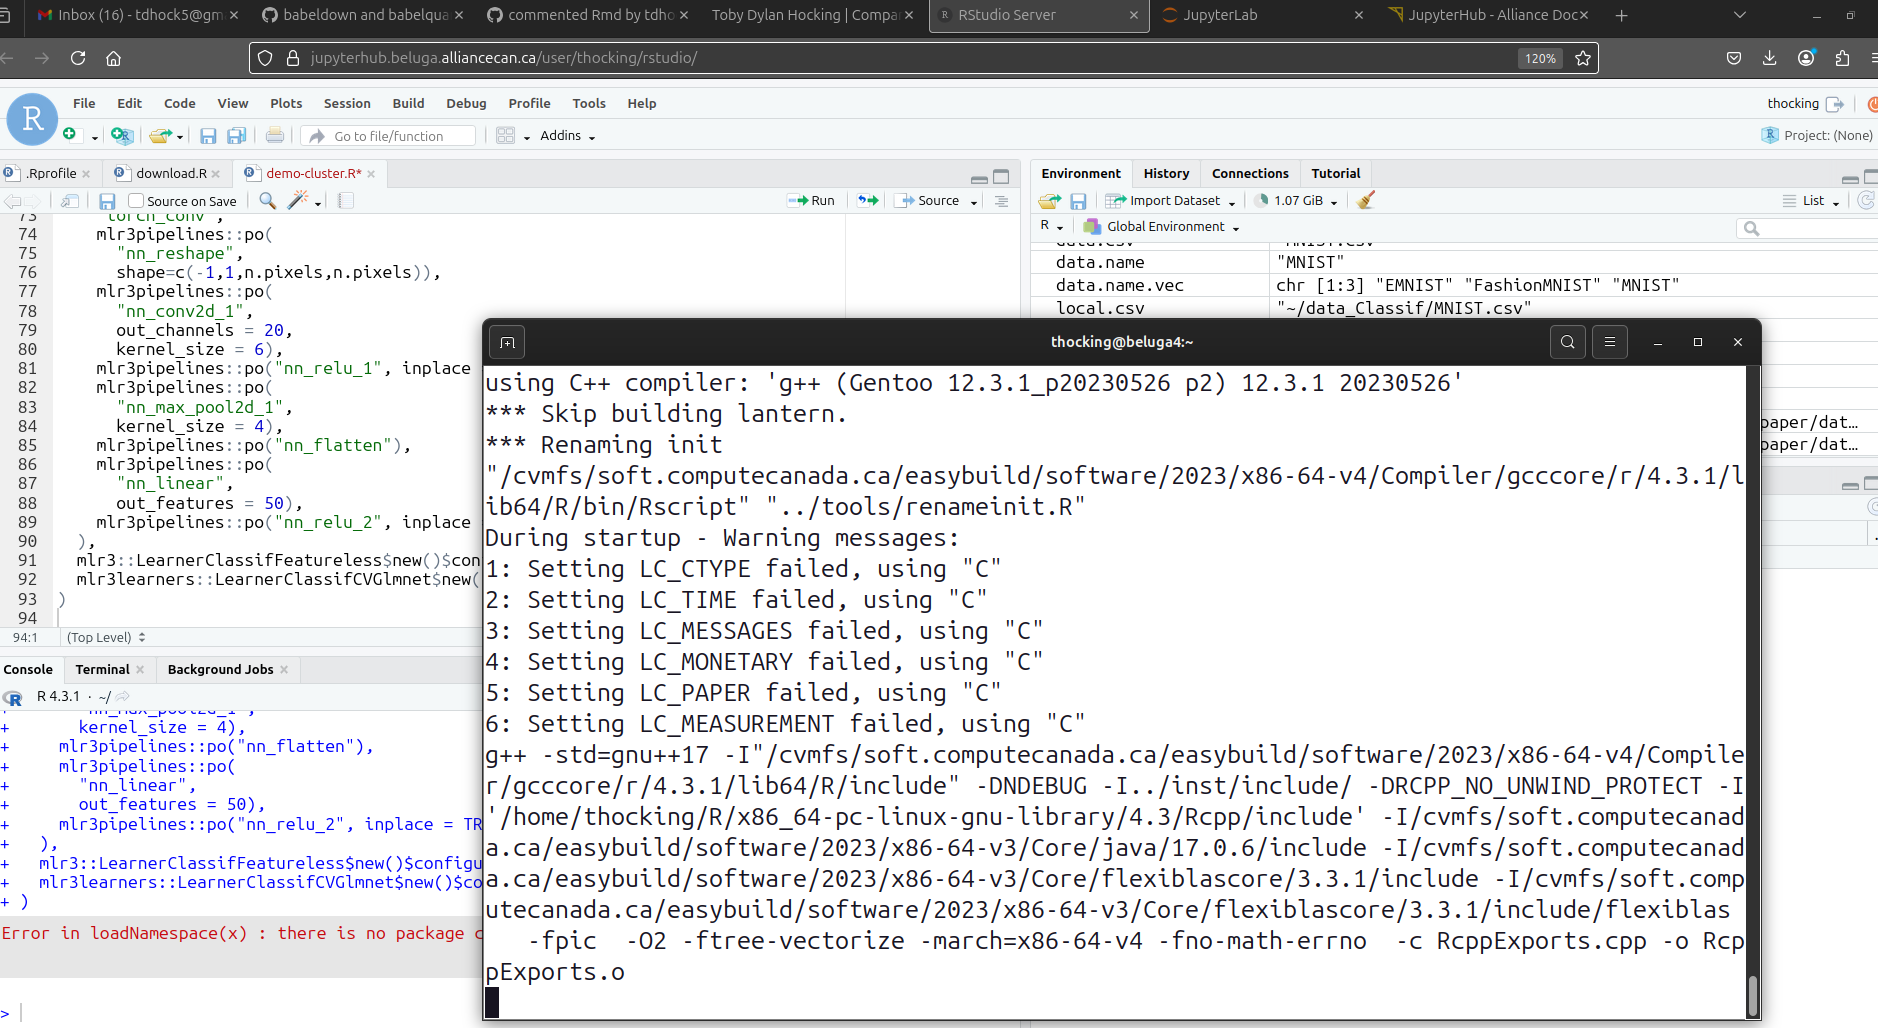Close the demo-cluster.R tab
Viewport: 1878px width, 1028px height.
(x=371, y=174)
